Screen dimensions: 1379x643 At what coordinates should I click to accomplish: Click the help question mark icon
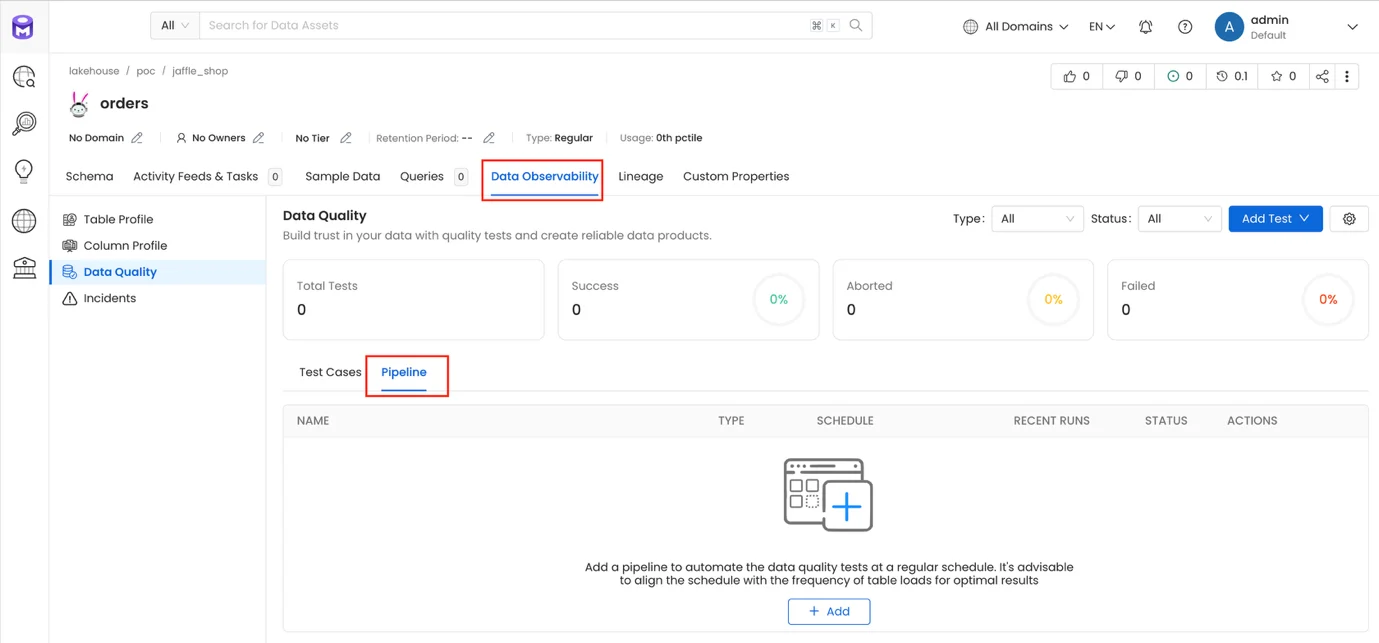click(x=1185, y=27)
